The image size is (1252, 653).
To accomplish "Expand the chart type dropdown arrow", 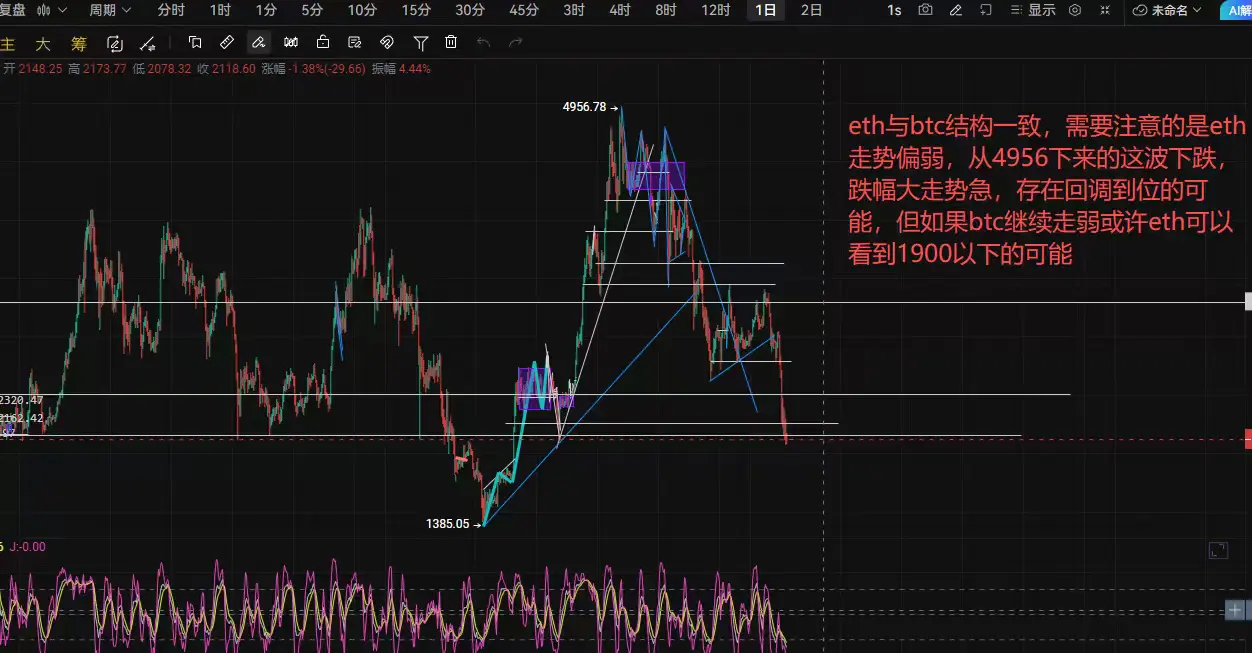I will 63,11.
